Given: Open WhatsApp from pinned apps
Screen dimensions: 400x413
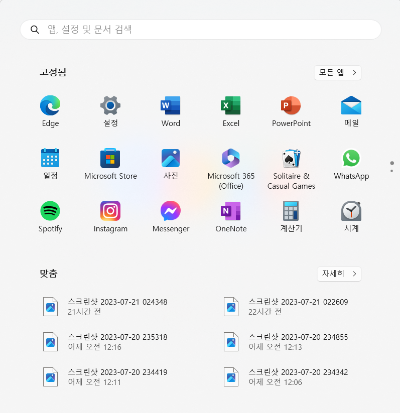Looking at the screenshot, I should pos(351,164).
